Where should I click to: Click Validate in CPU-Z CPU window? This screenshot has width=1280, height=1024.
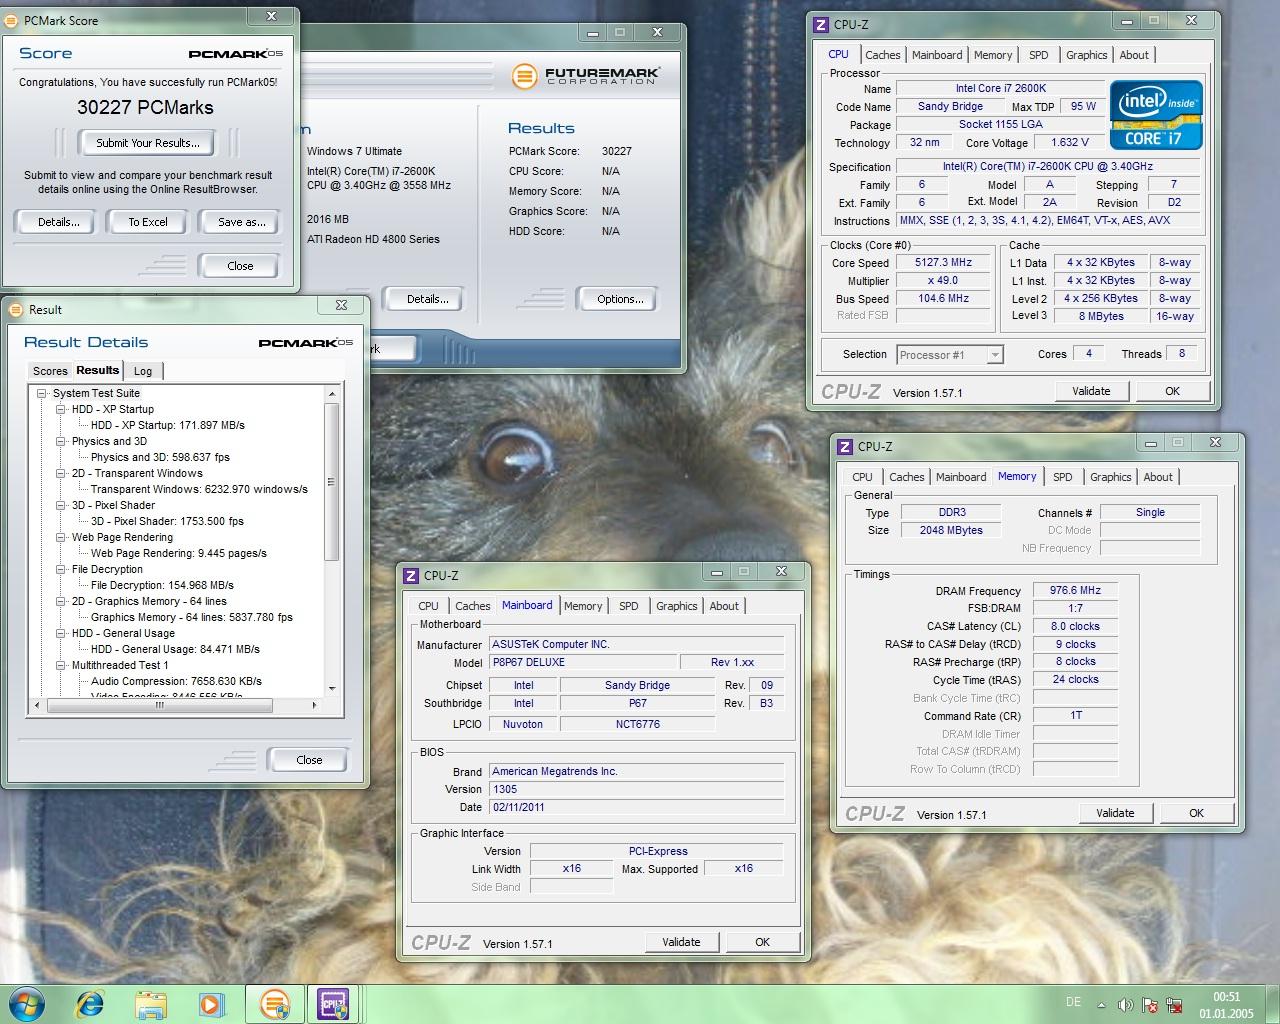point(1091,391)
